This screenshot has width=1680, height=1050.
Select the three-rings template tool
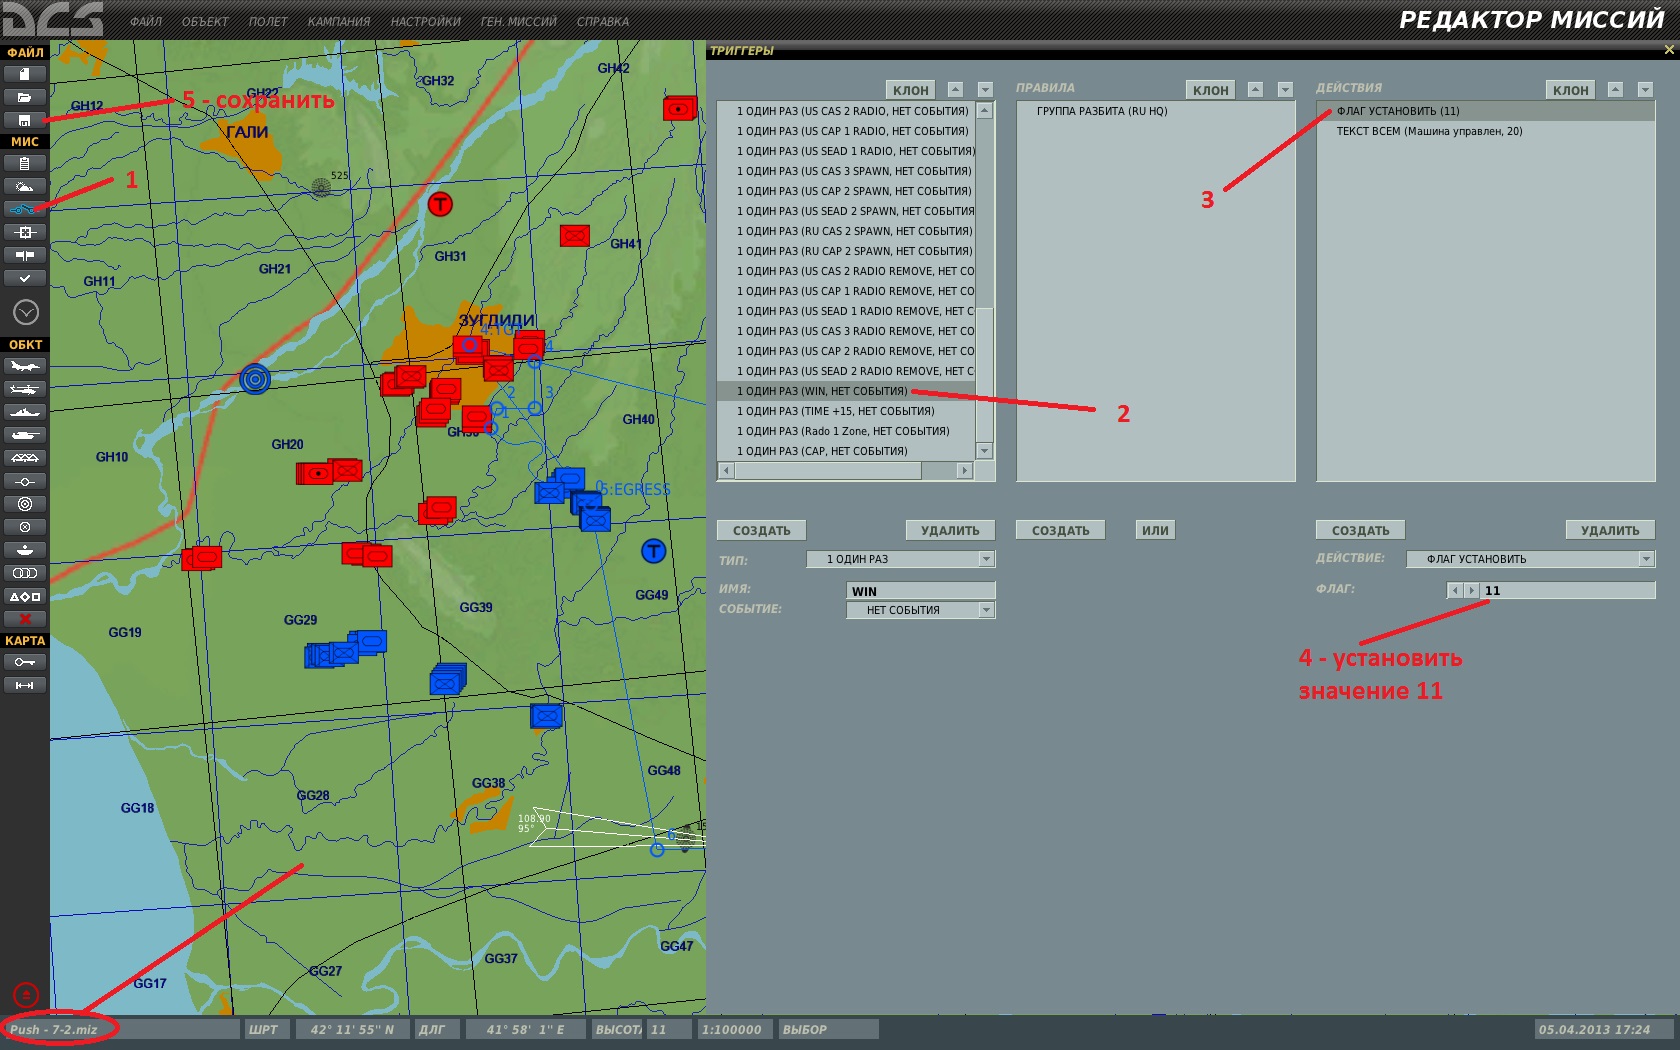[25, 573]
